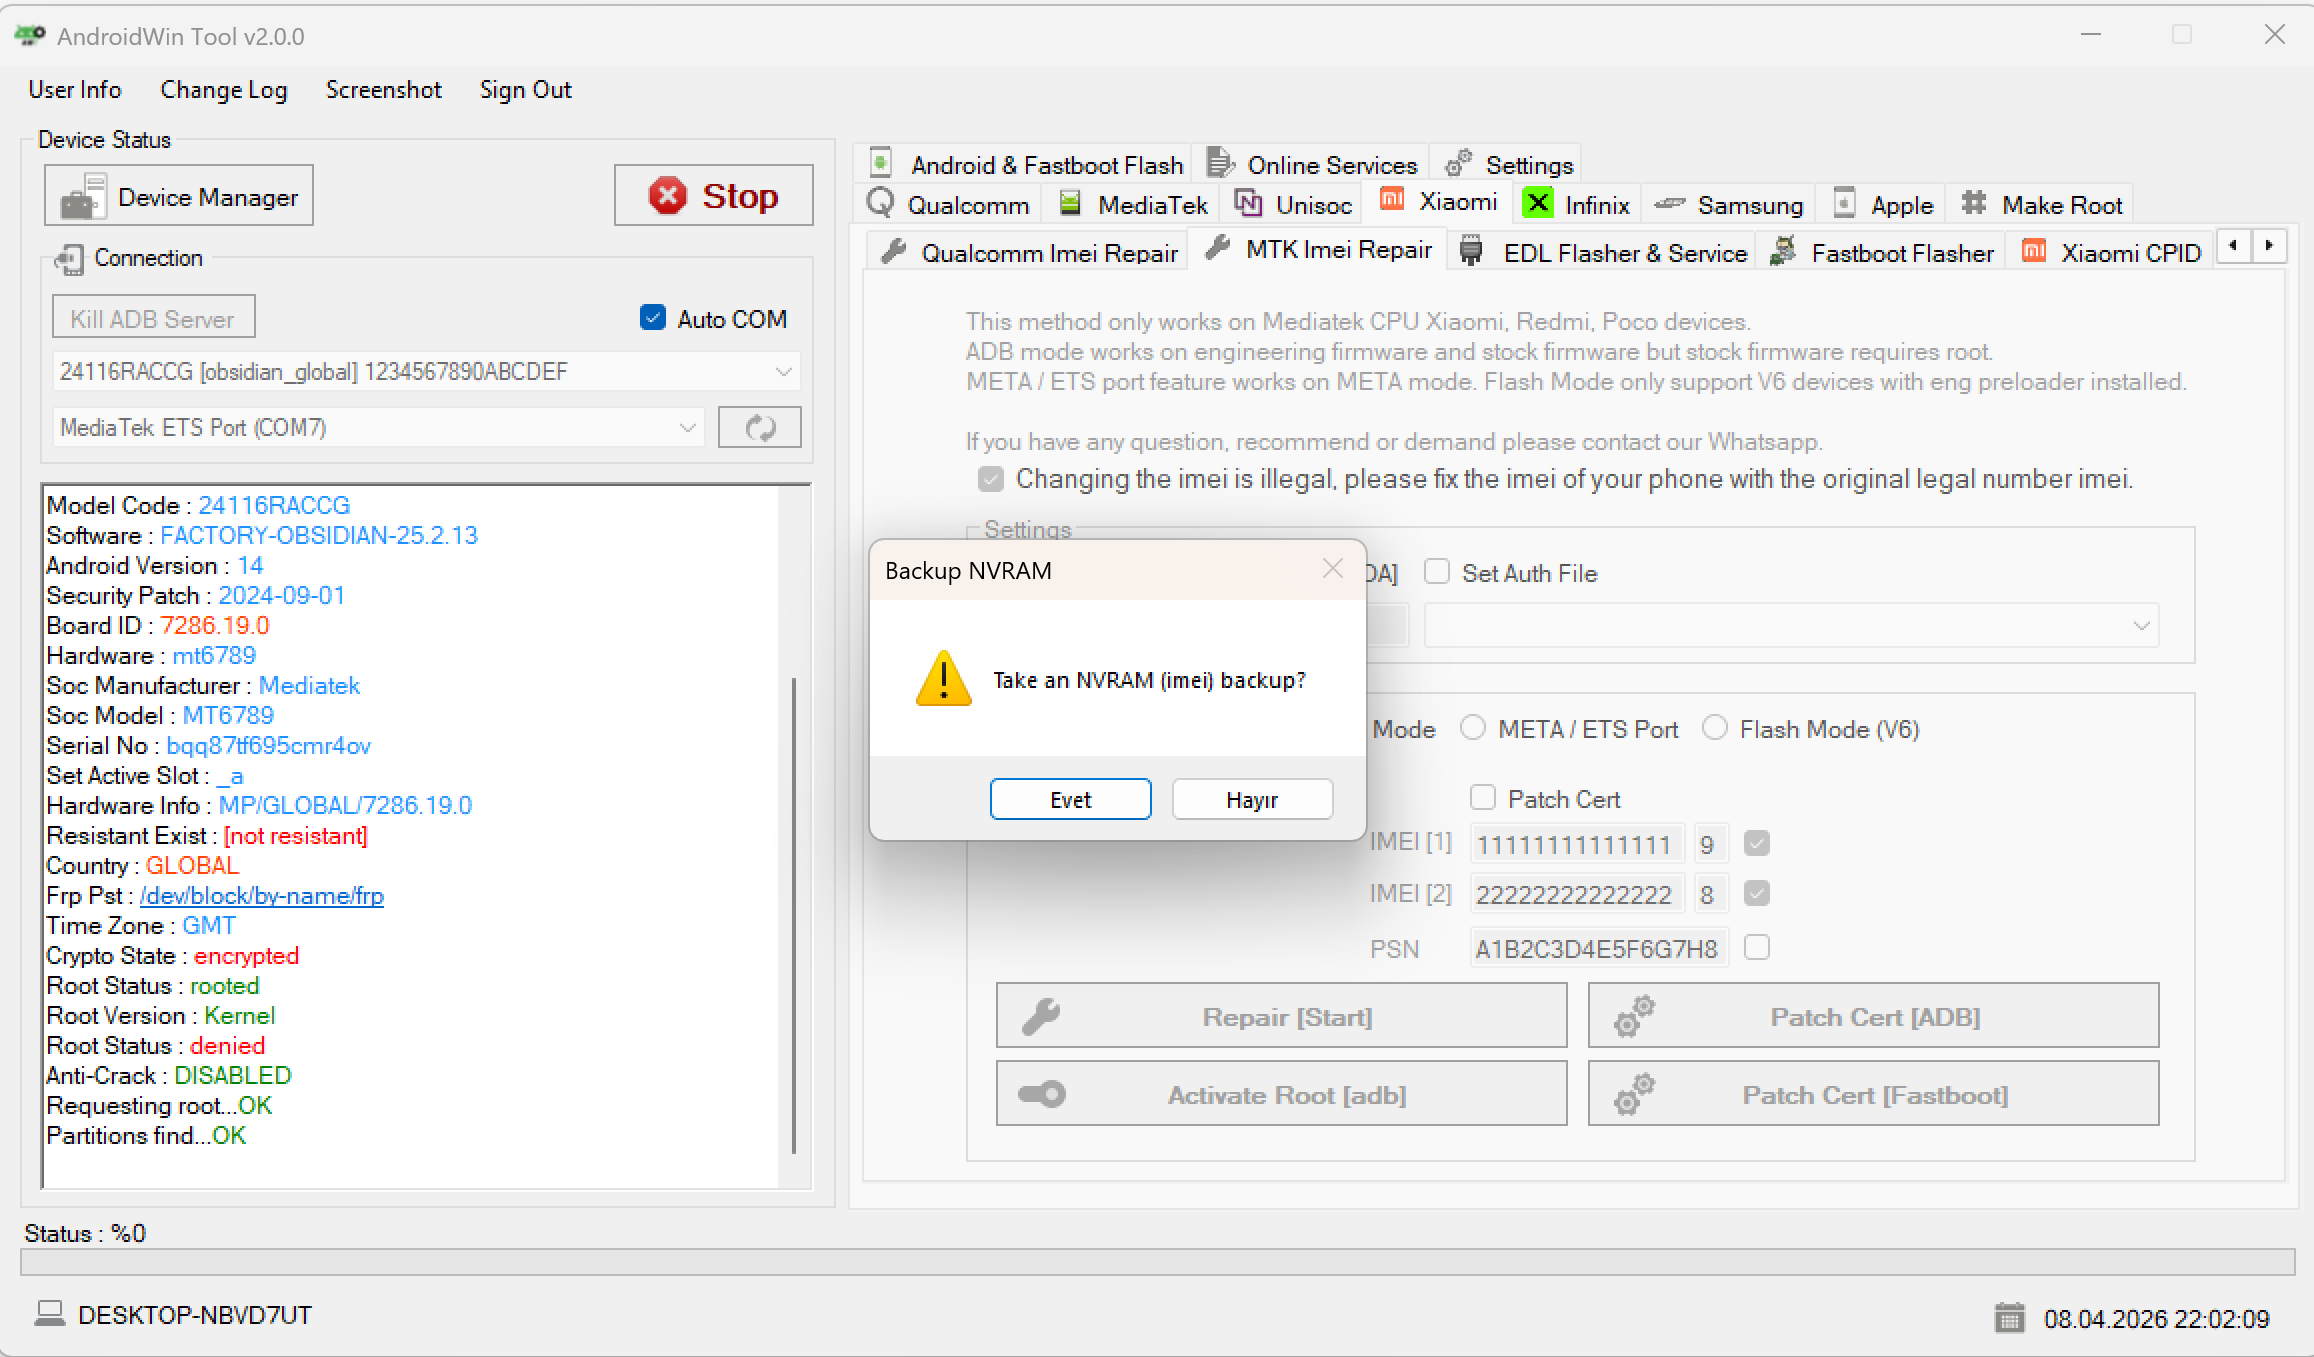Image resolution: width=2314 pixels, height=1357 pixels.
Task: Select the Qualcomm brand icon
Action: coord(882,204)
